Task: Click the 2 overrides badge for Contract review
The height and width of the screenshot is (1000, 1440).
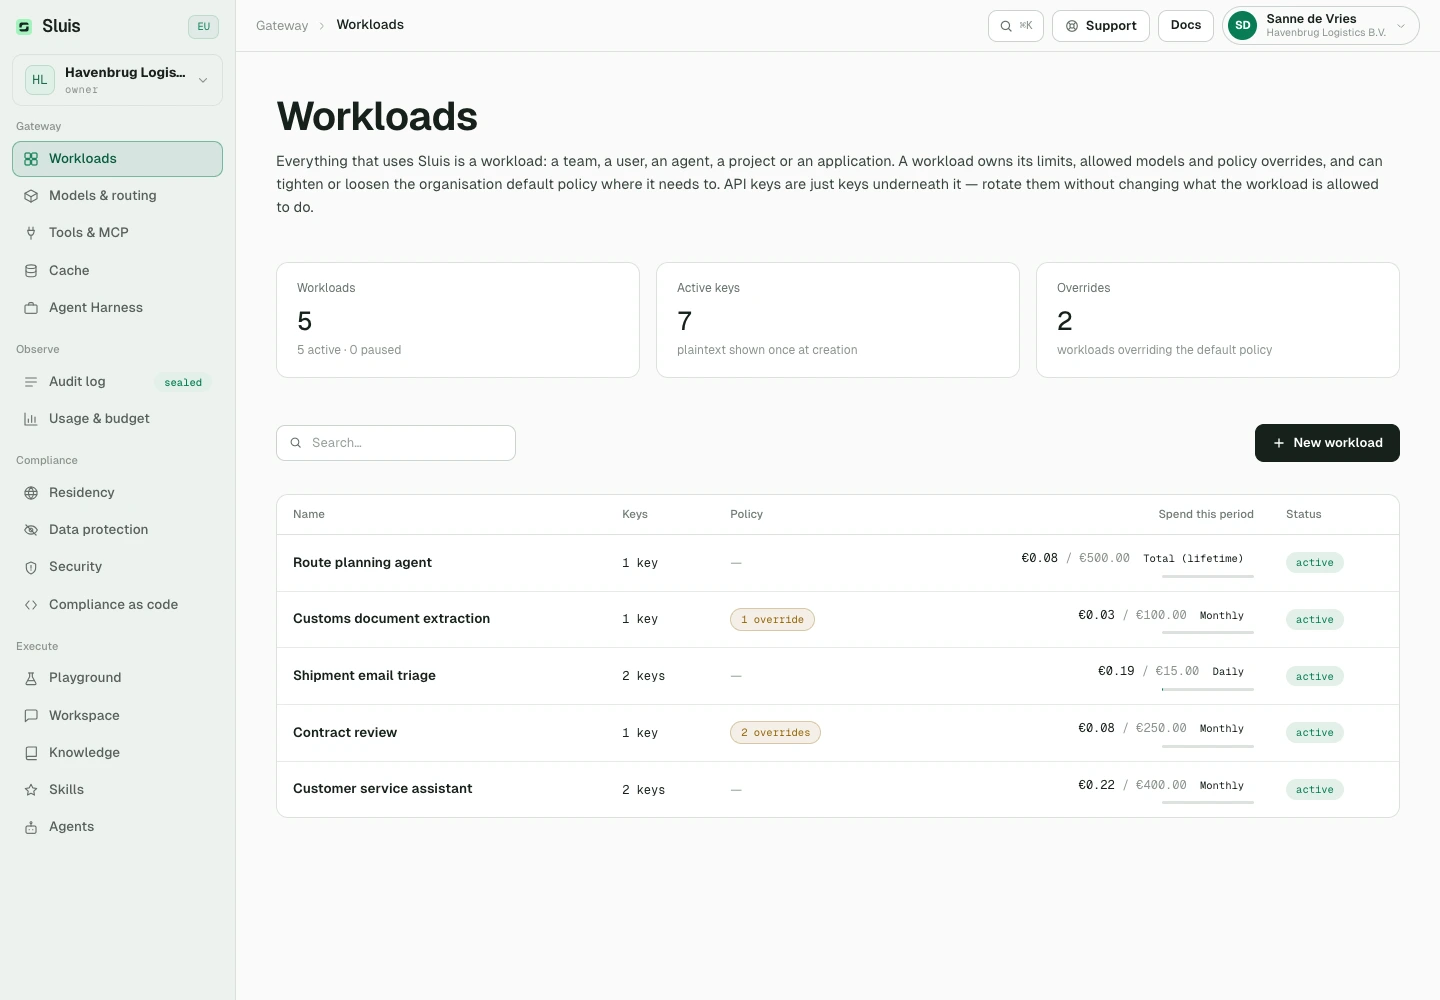Action: 775,733
